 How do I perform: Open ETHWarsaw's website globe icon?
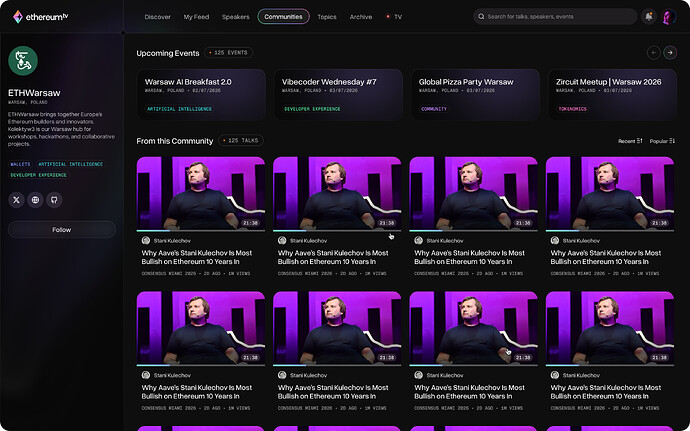(35, 200)
